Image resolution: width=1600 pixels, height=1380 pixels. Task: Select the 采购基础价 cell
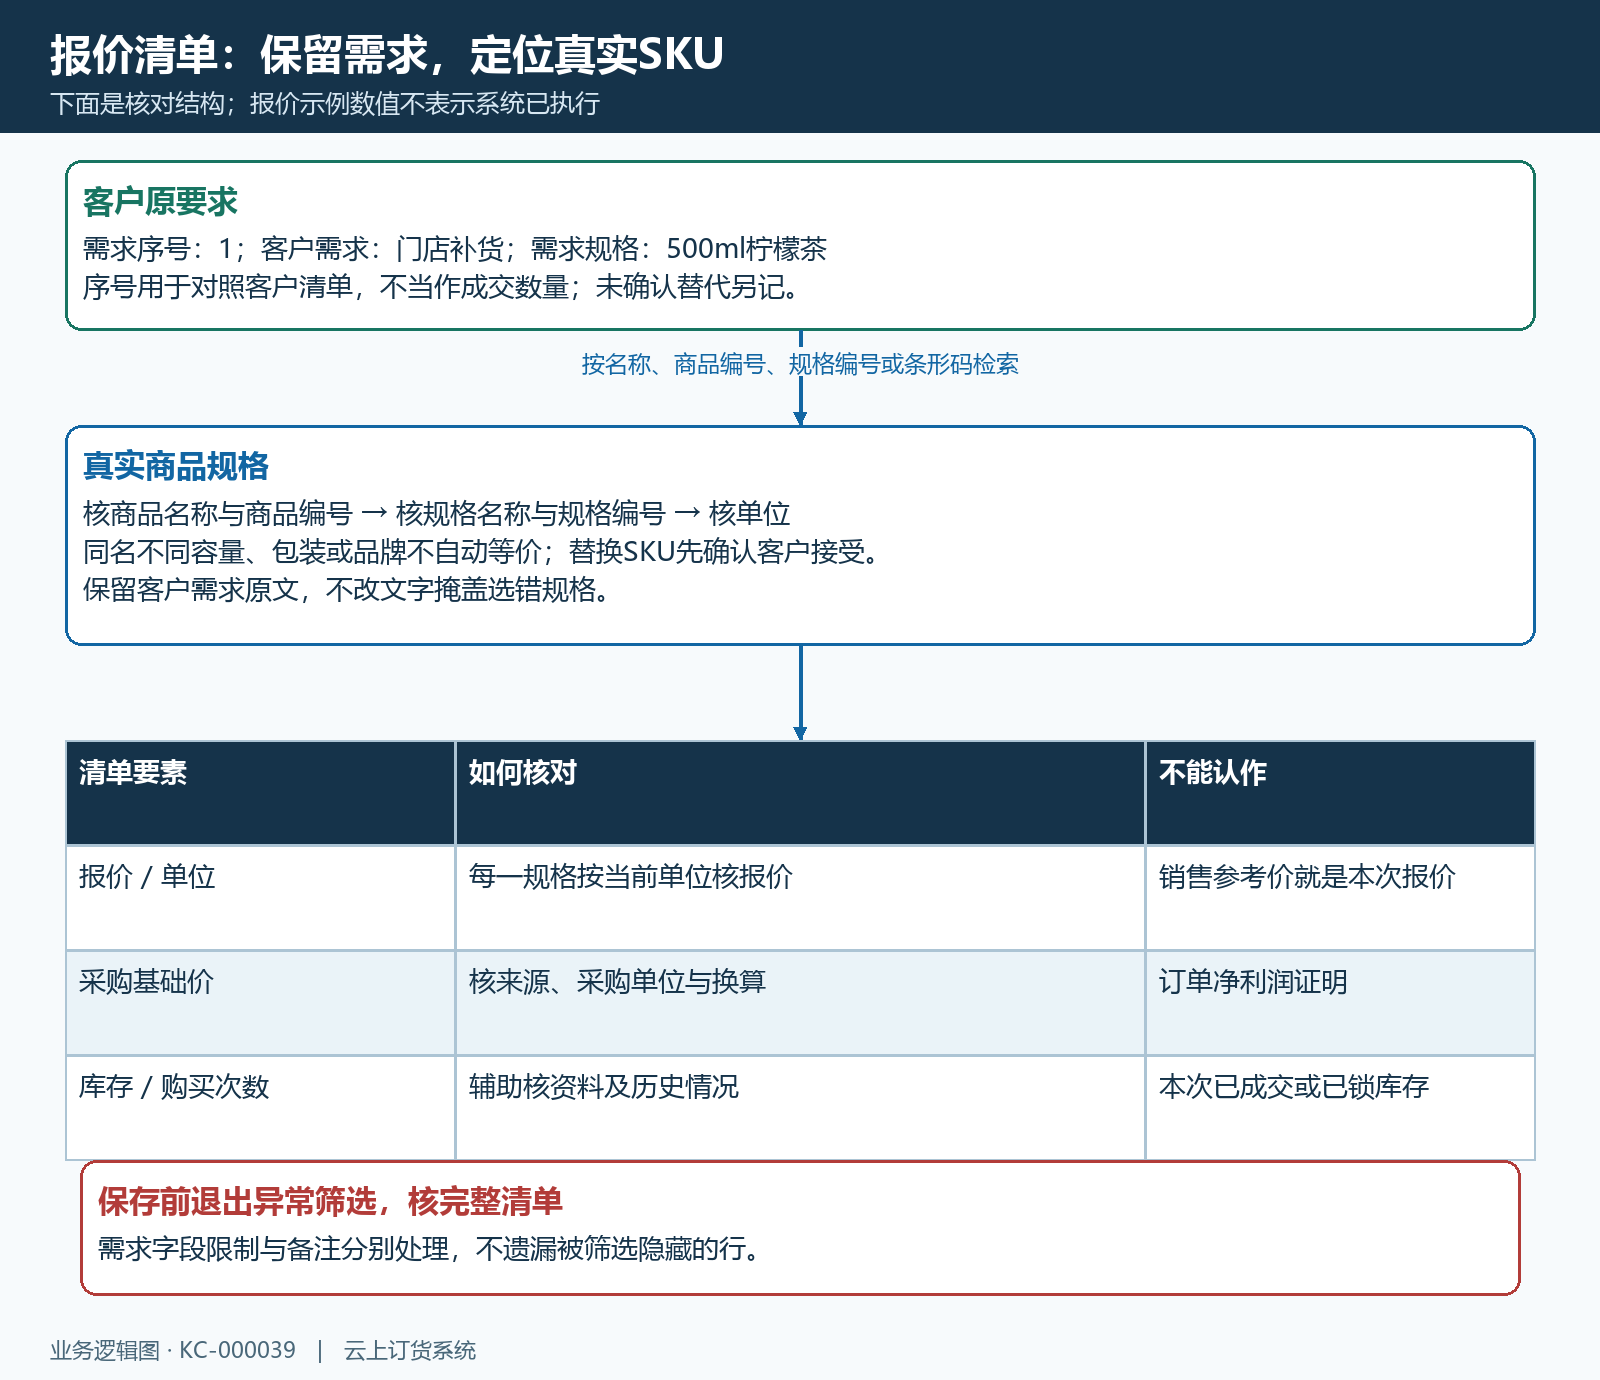tap(261, 1003)
